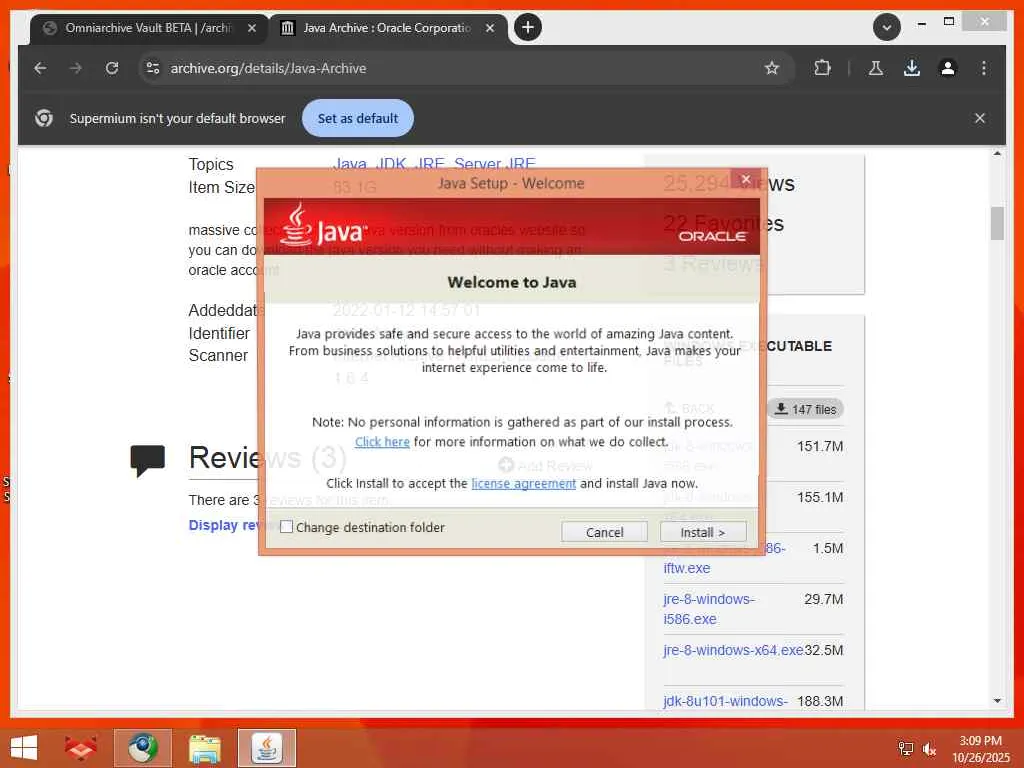
Task: Download all 147 files
Action: click(805, 409)
